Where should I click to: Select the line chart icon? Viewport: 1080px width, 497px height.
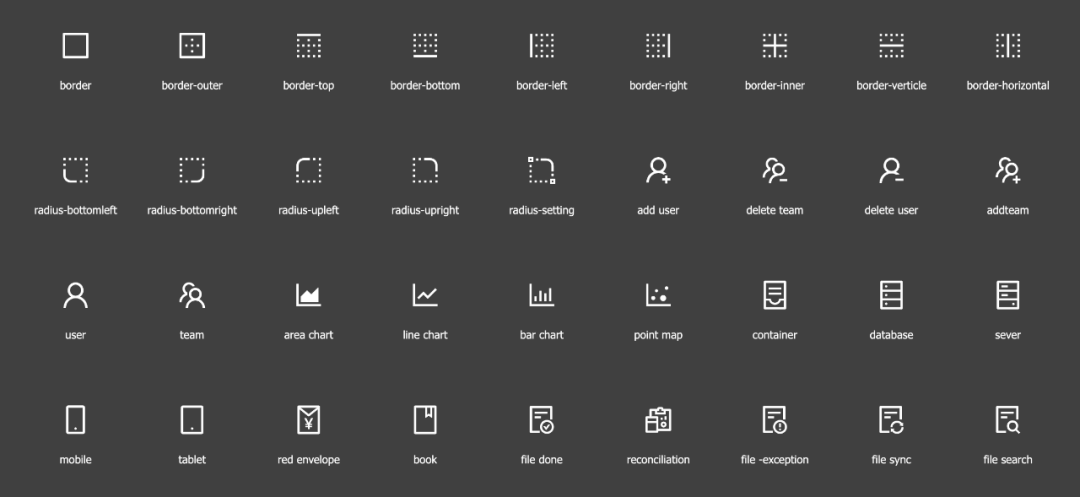pos(425,295)
